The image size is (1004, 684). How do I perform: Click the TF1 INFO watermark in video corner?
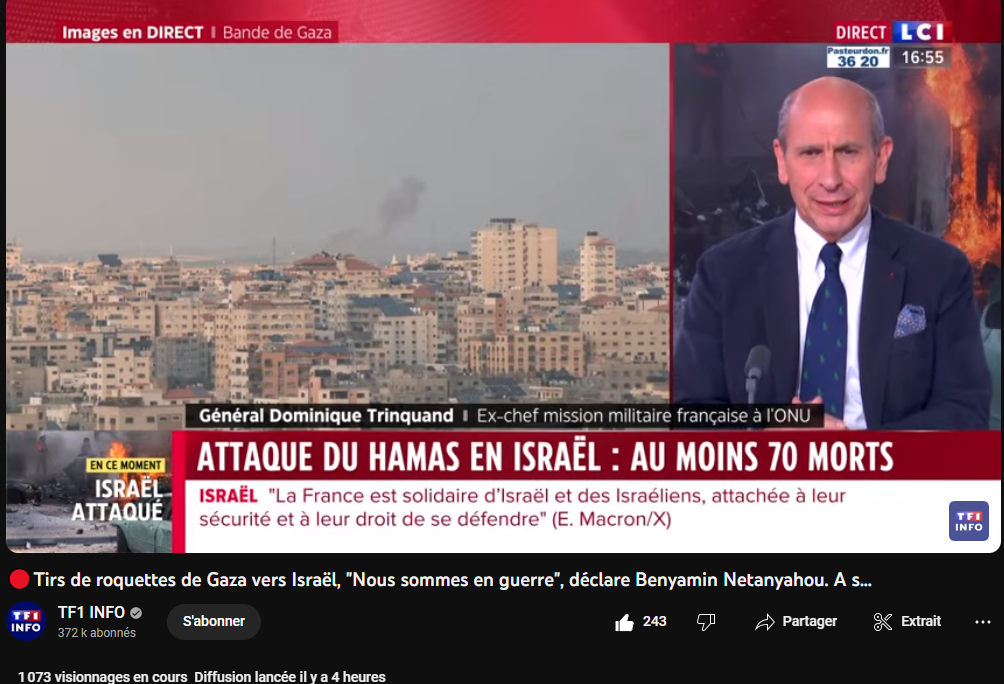(x=969, y=521)
